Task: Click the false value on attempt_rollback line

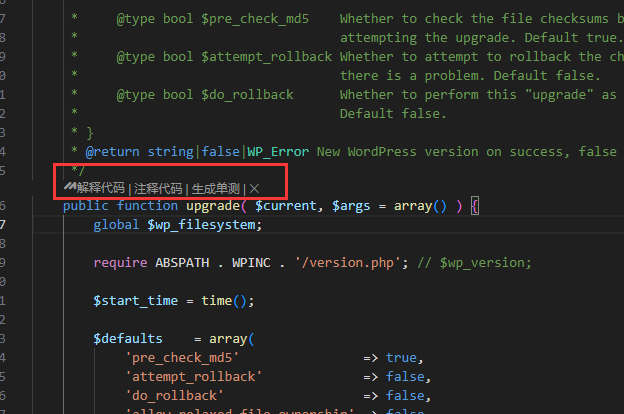Action: point(405,377)
